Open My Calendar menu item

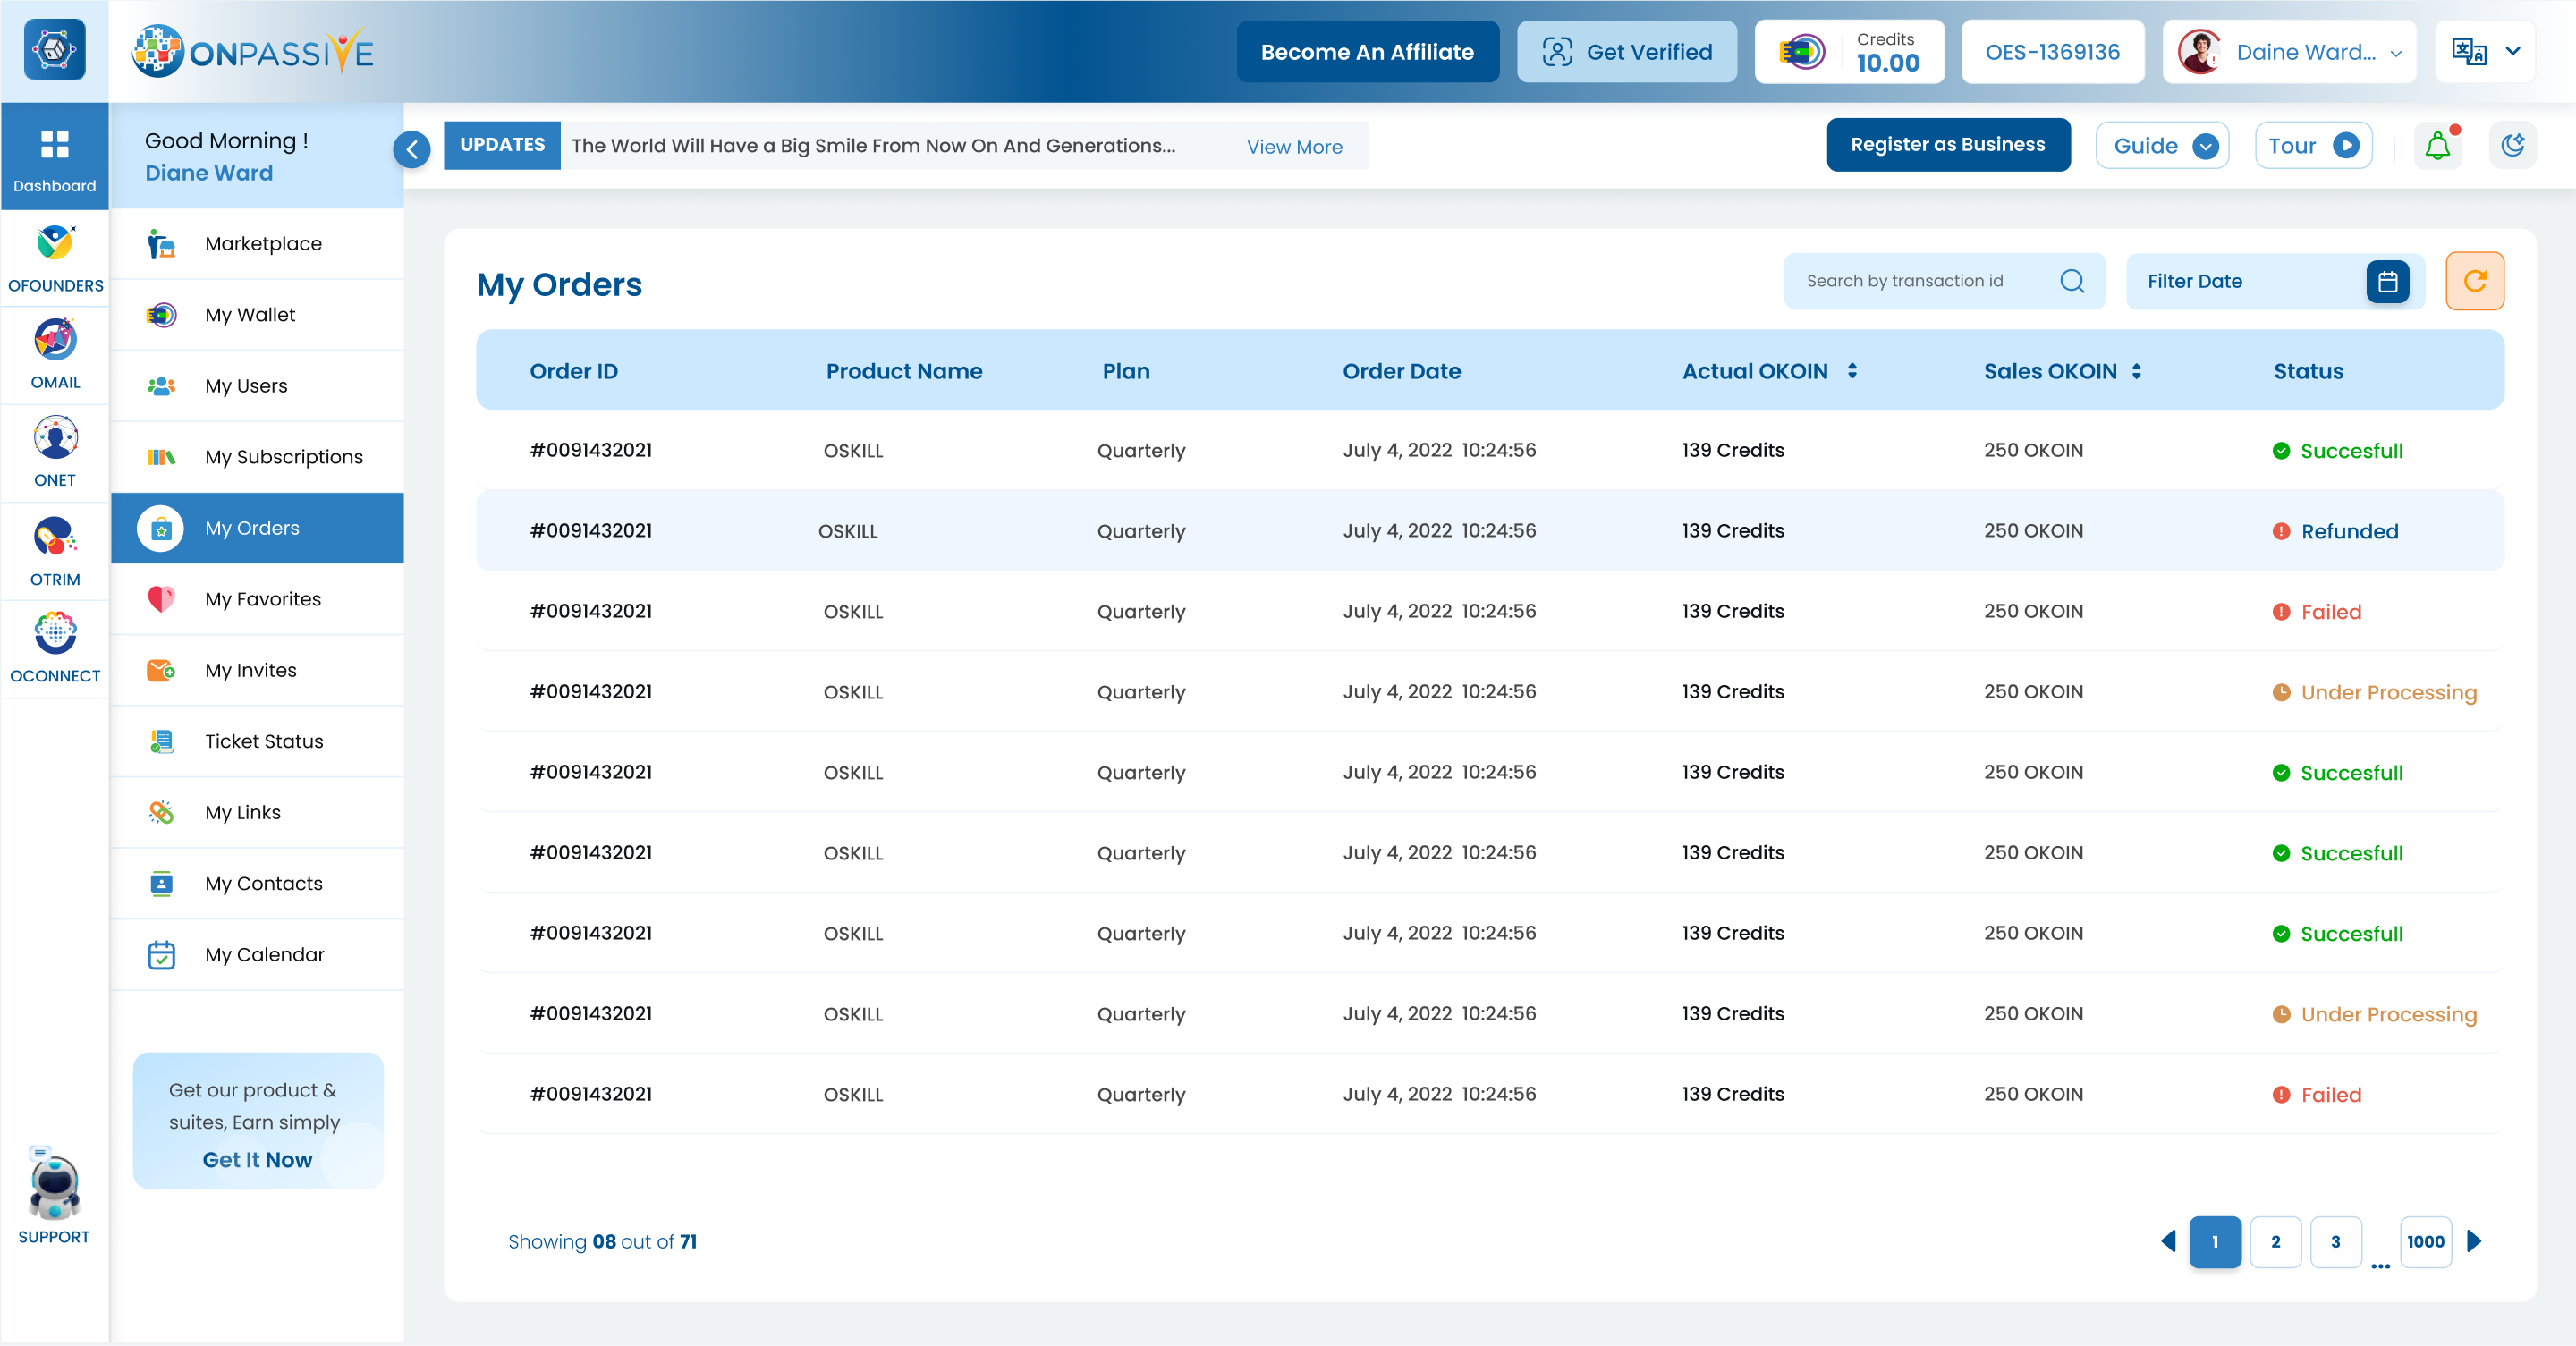tap(257, 954)
